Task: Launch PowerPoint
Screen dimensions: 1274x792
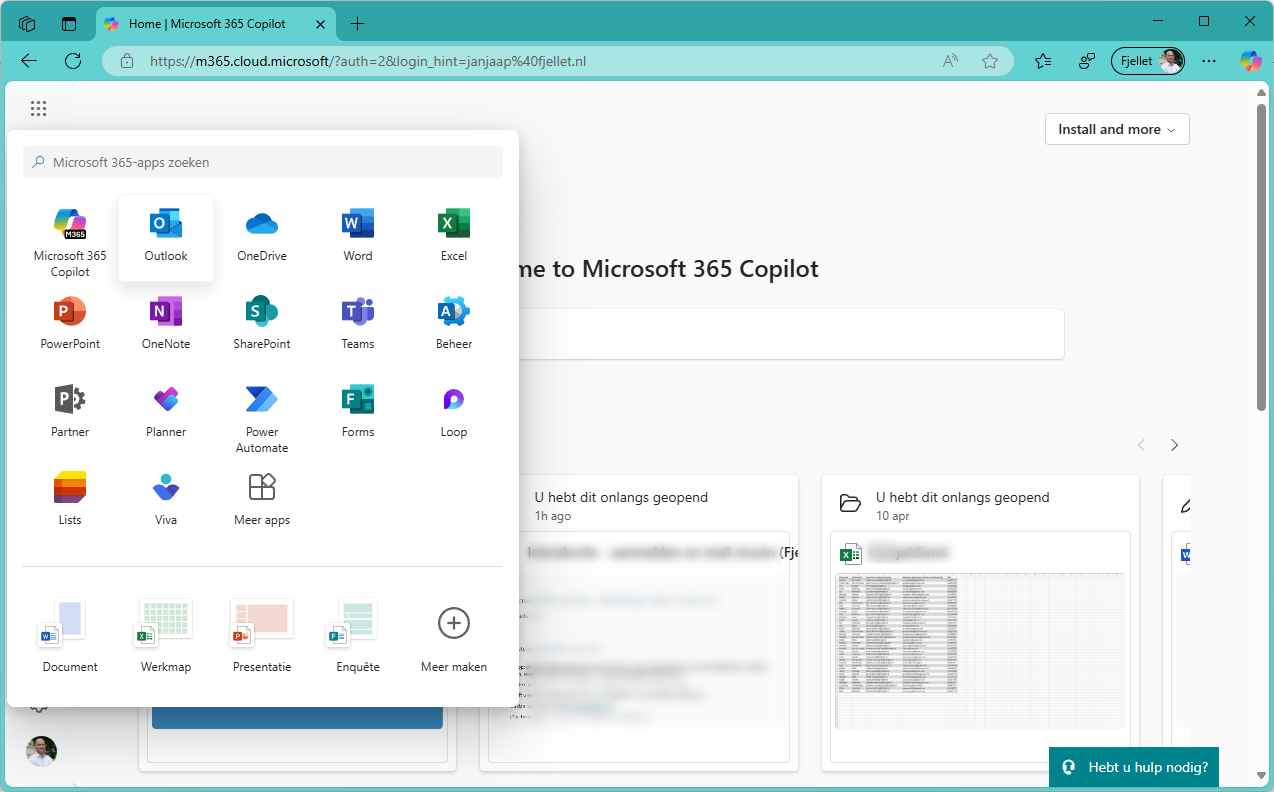Action: click(x=70, y=324)
